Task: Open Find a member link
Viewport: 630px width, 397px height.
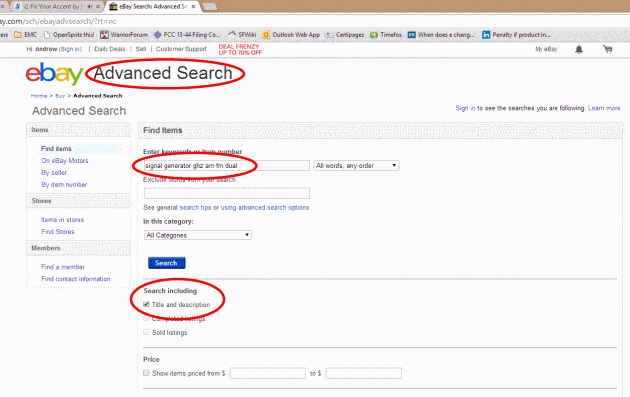Action: pyautogui.click(x=63, y=267)
